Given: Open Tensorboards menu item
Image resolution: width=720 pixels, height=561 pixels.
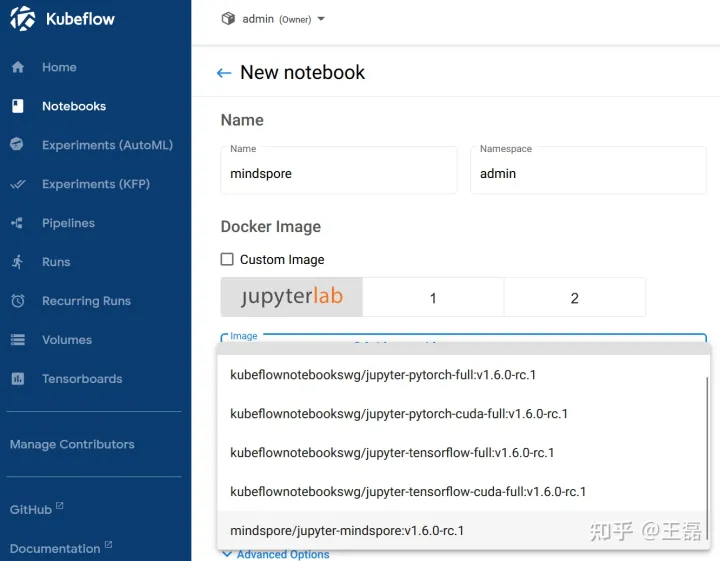Looking at the screenshot, I should 82,379.
